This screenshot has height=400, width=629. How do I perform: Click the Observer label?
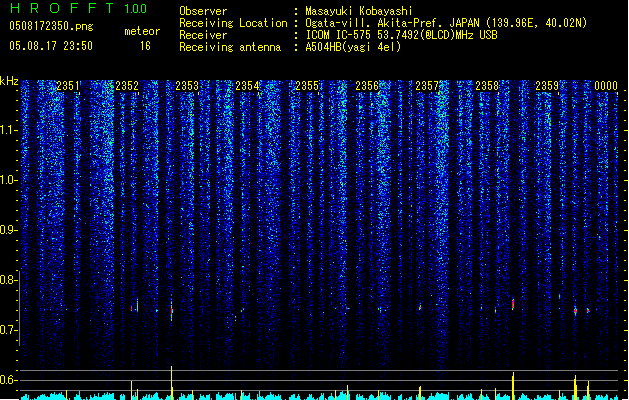coord(203,11)
